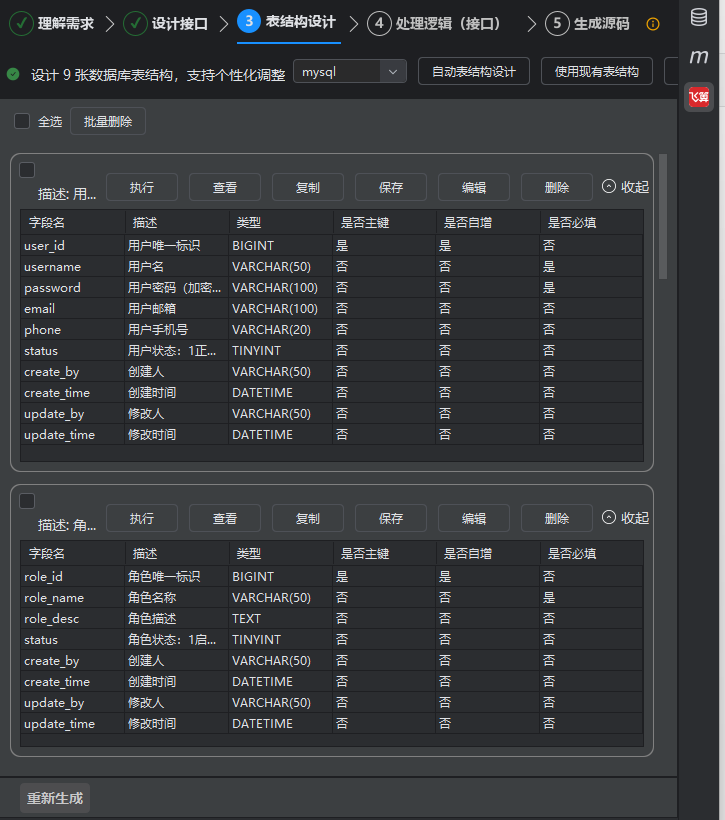Select the role_name field cell
The image size is (725, 820).
tap(72, 598)
